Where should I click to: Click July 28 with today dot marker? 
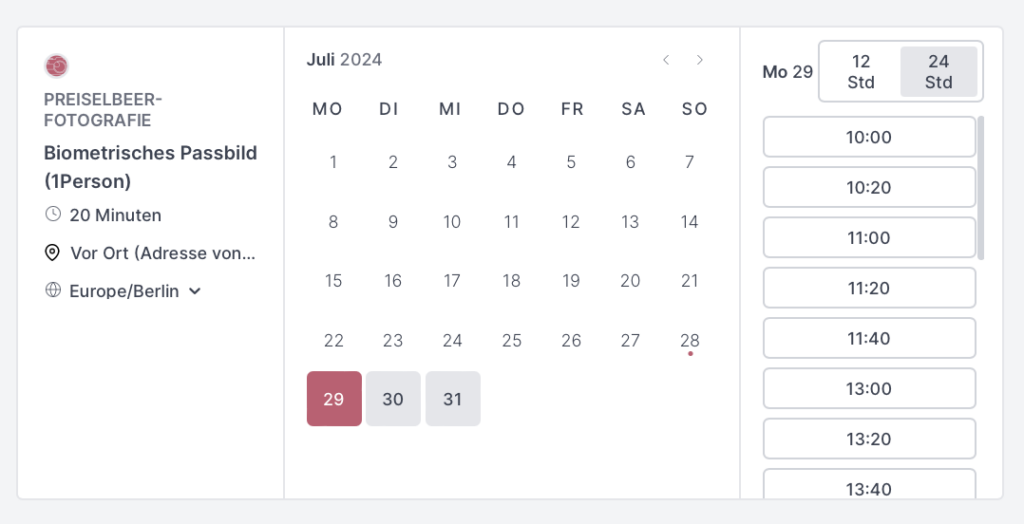(x=690, y=340)
